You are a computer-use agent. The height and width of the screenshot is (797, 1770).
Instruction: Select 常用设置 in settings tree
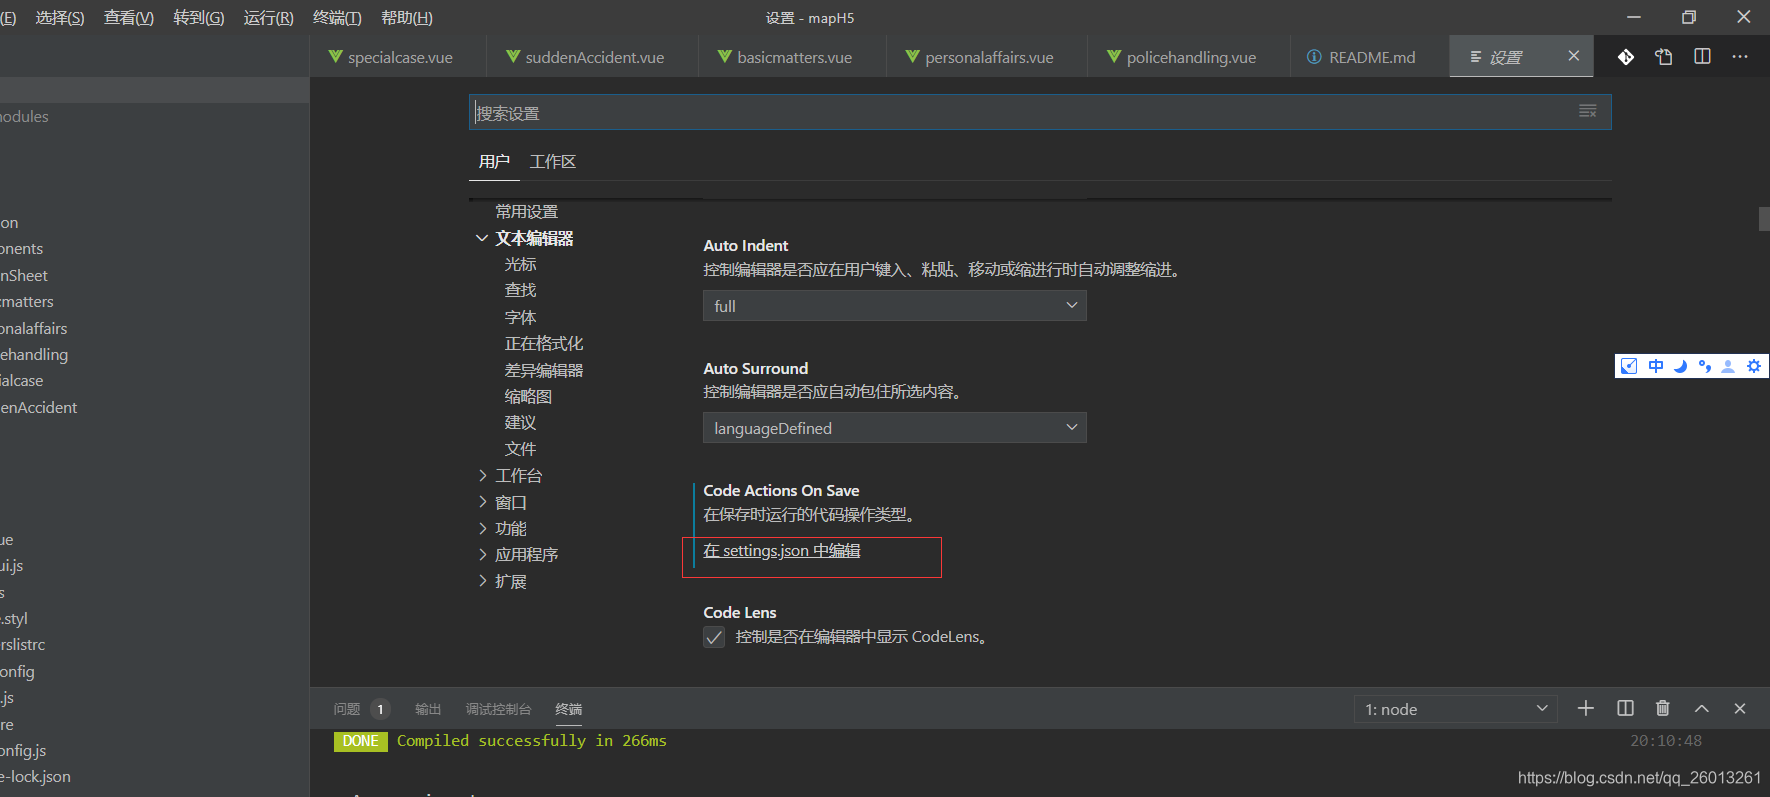[x=527, y=212]
